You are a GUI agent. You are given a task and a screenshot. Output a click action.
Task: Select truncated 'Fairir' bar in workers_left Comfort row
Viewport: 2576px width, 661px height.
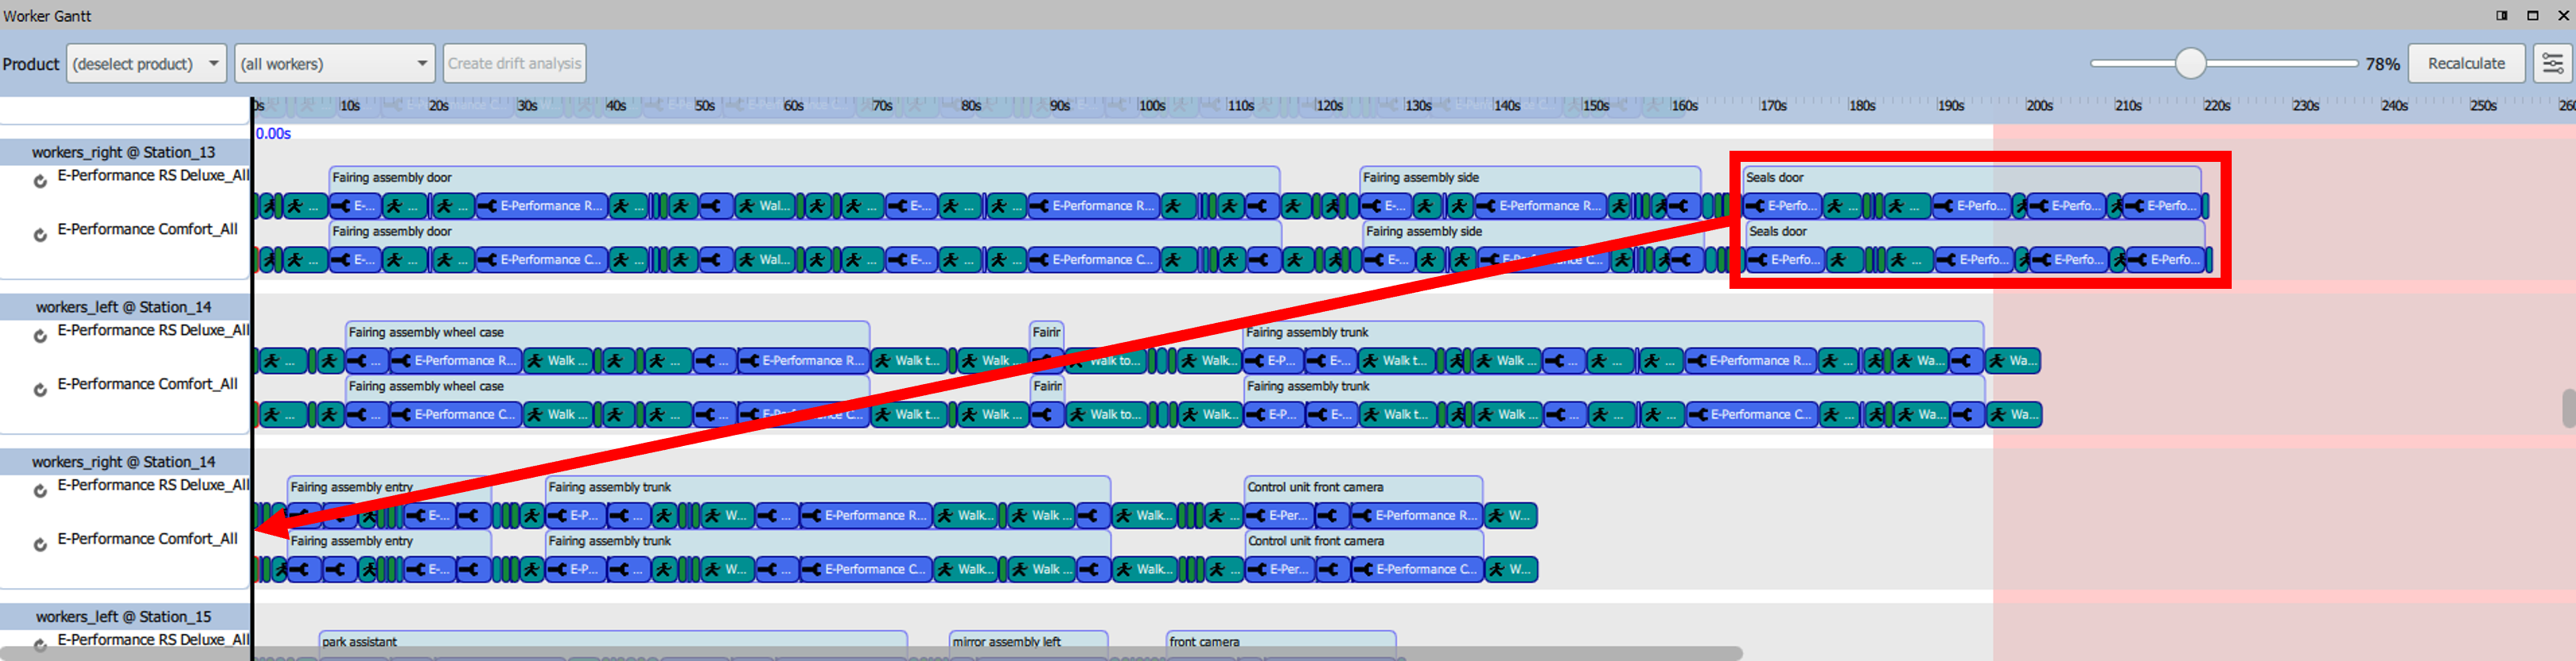click(x=1047, y=387)
